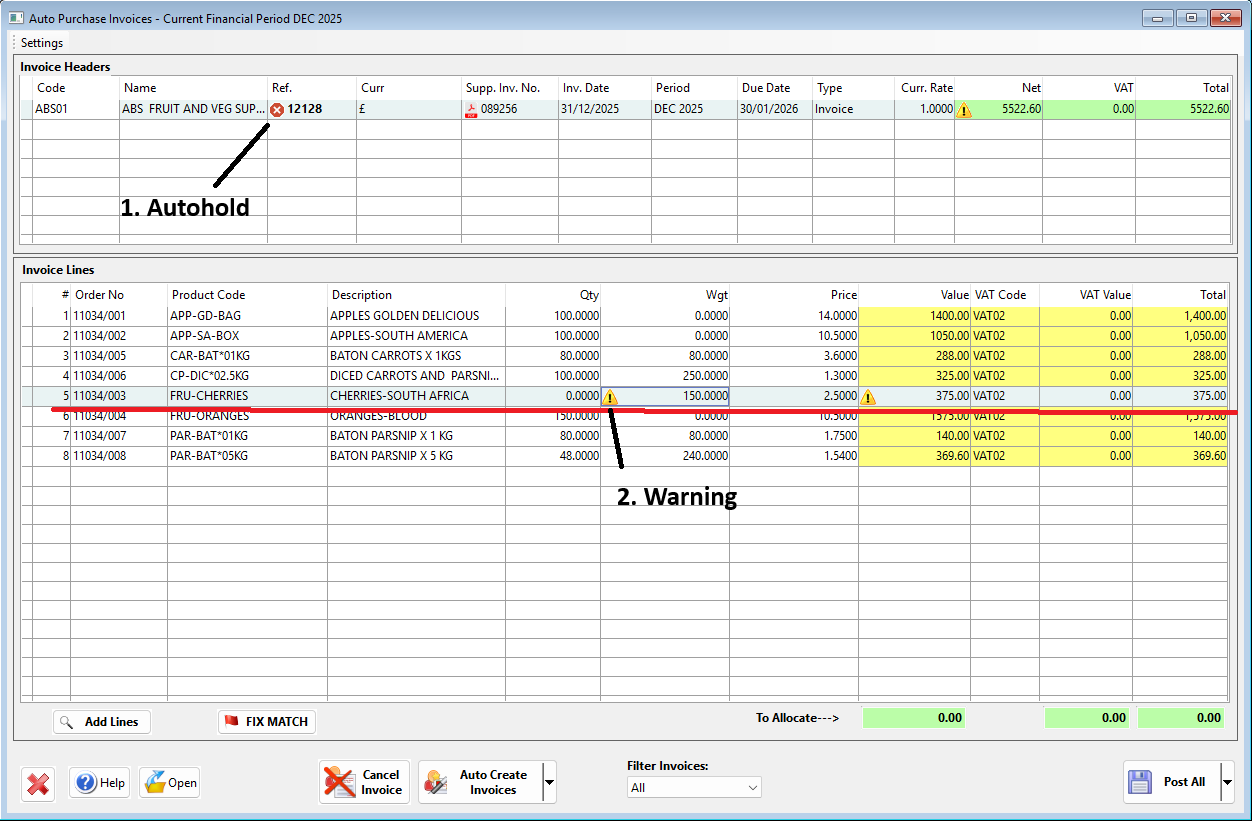The width and height of the screenshot is (1252, 821).
Task: Open the PDF icon next to invoice 089256
Action: pos(471,109)
